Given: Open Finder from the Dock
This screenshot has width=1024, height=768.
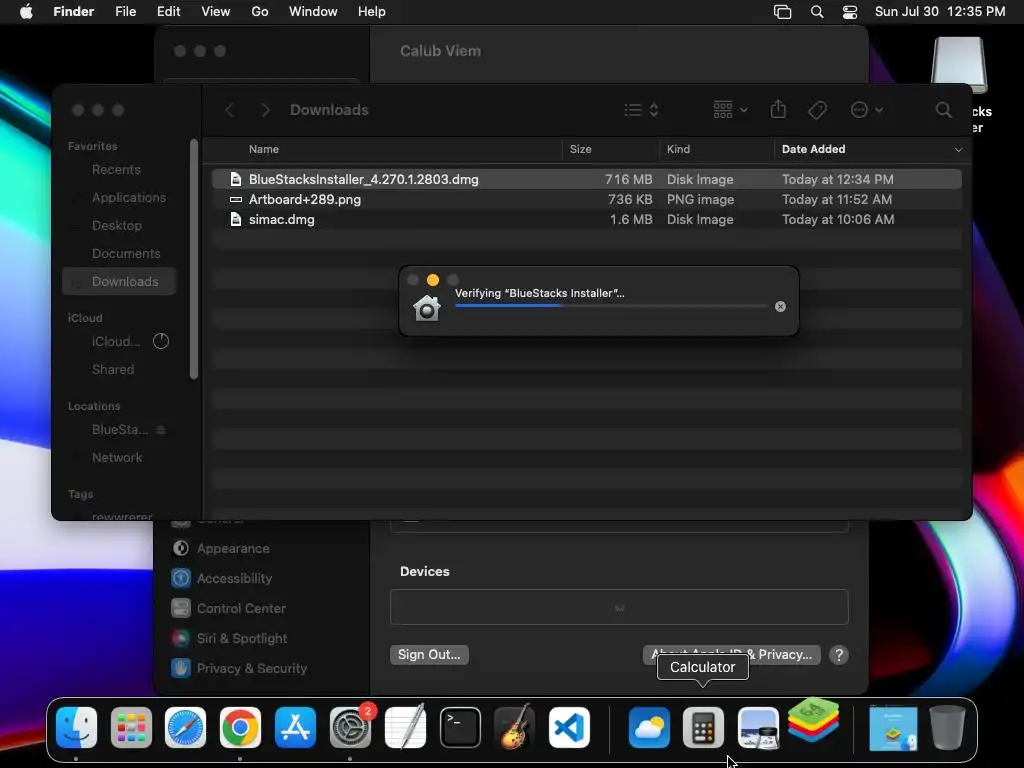Looking at the screenshot, I should [x=76, y=727].
